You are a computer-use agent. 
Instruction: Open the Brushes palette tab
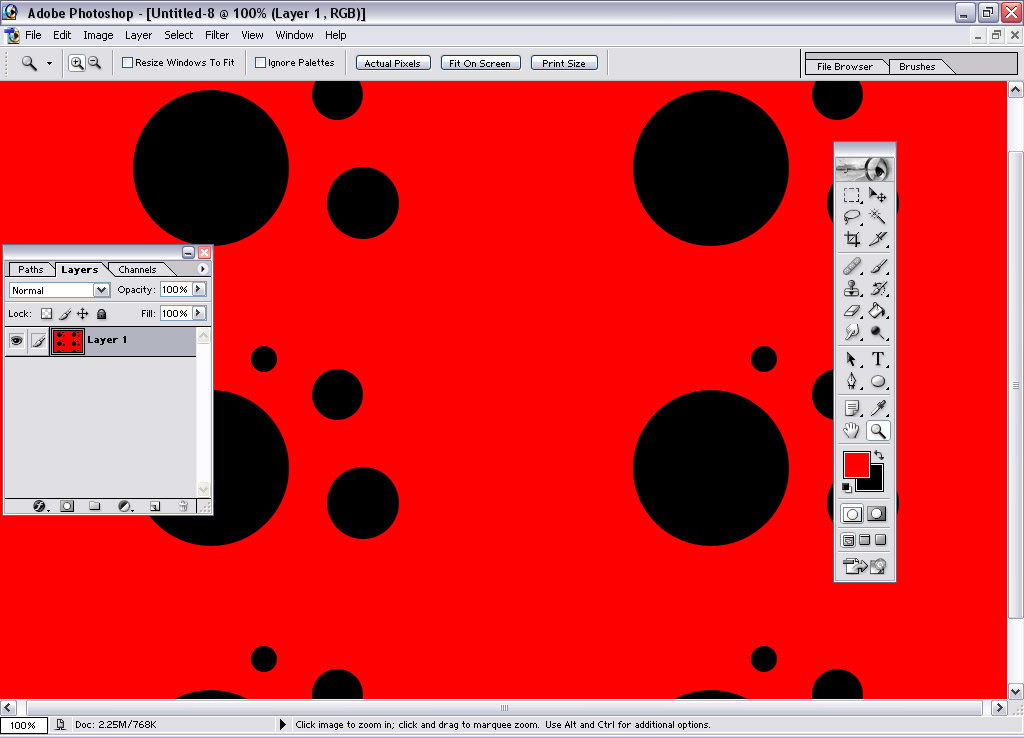pos(917,67)
